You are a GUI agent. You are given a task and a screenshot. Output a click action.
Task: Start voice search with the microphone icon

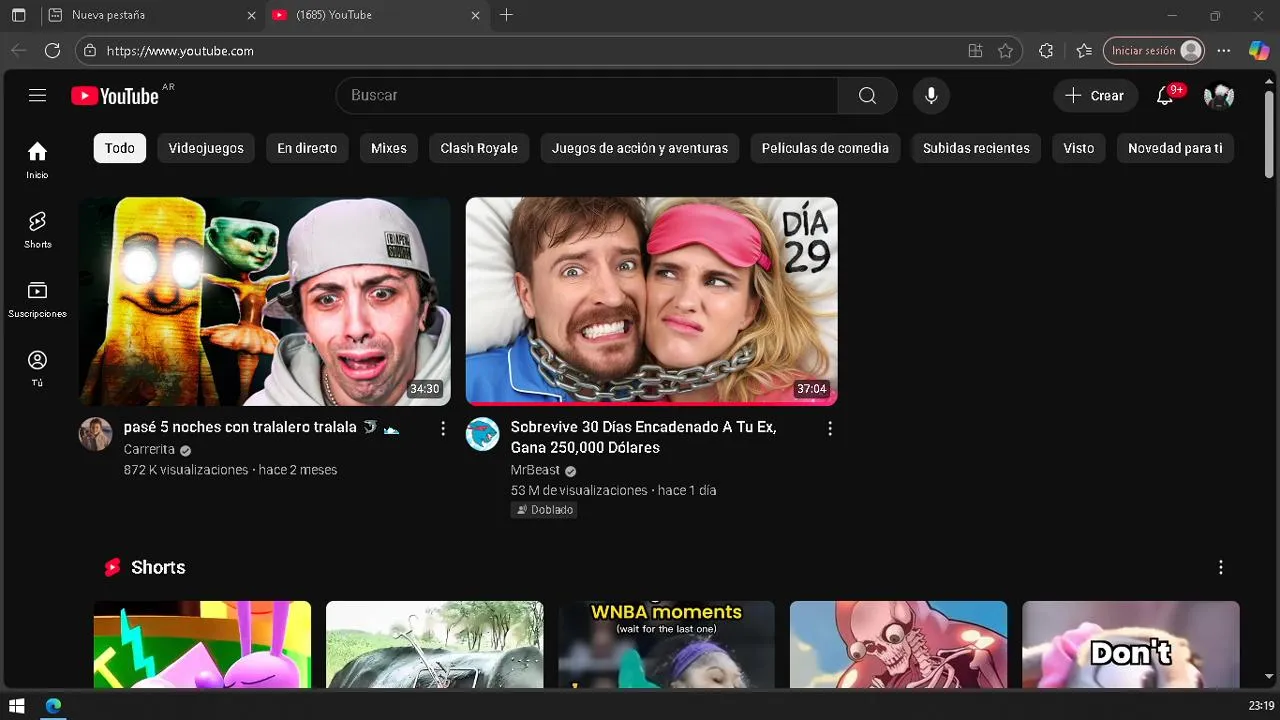(931, 95)
